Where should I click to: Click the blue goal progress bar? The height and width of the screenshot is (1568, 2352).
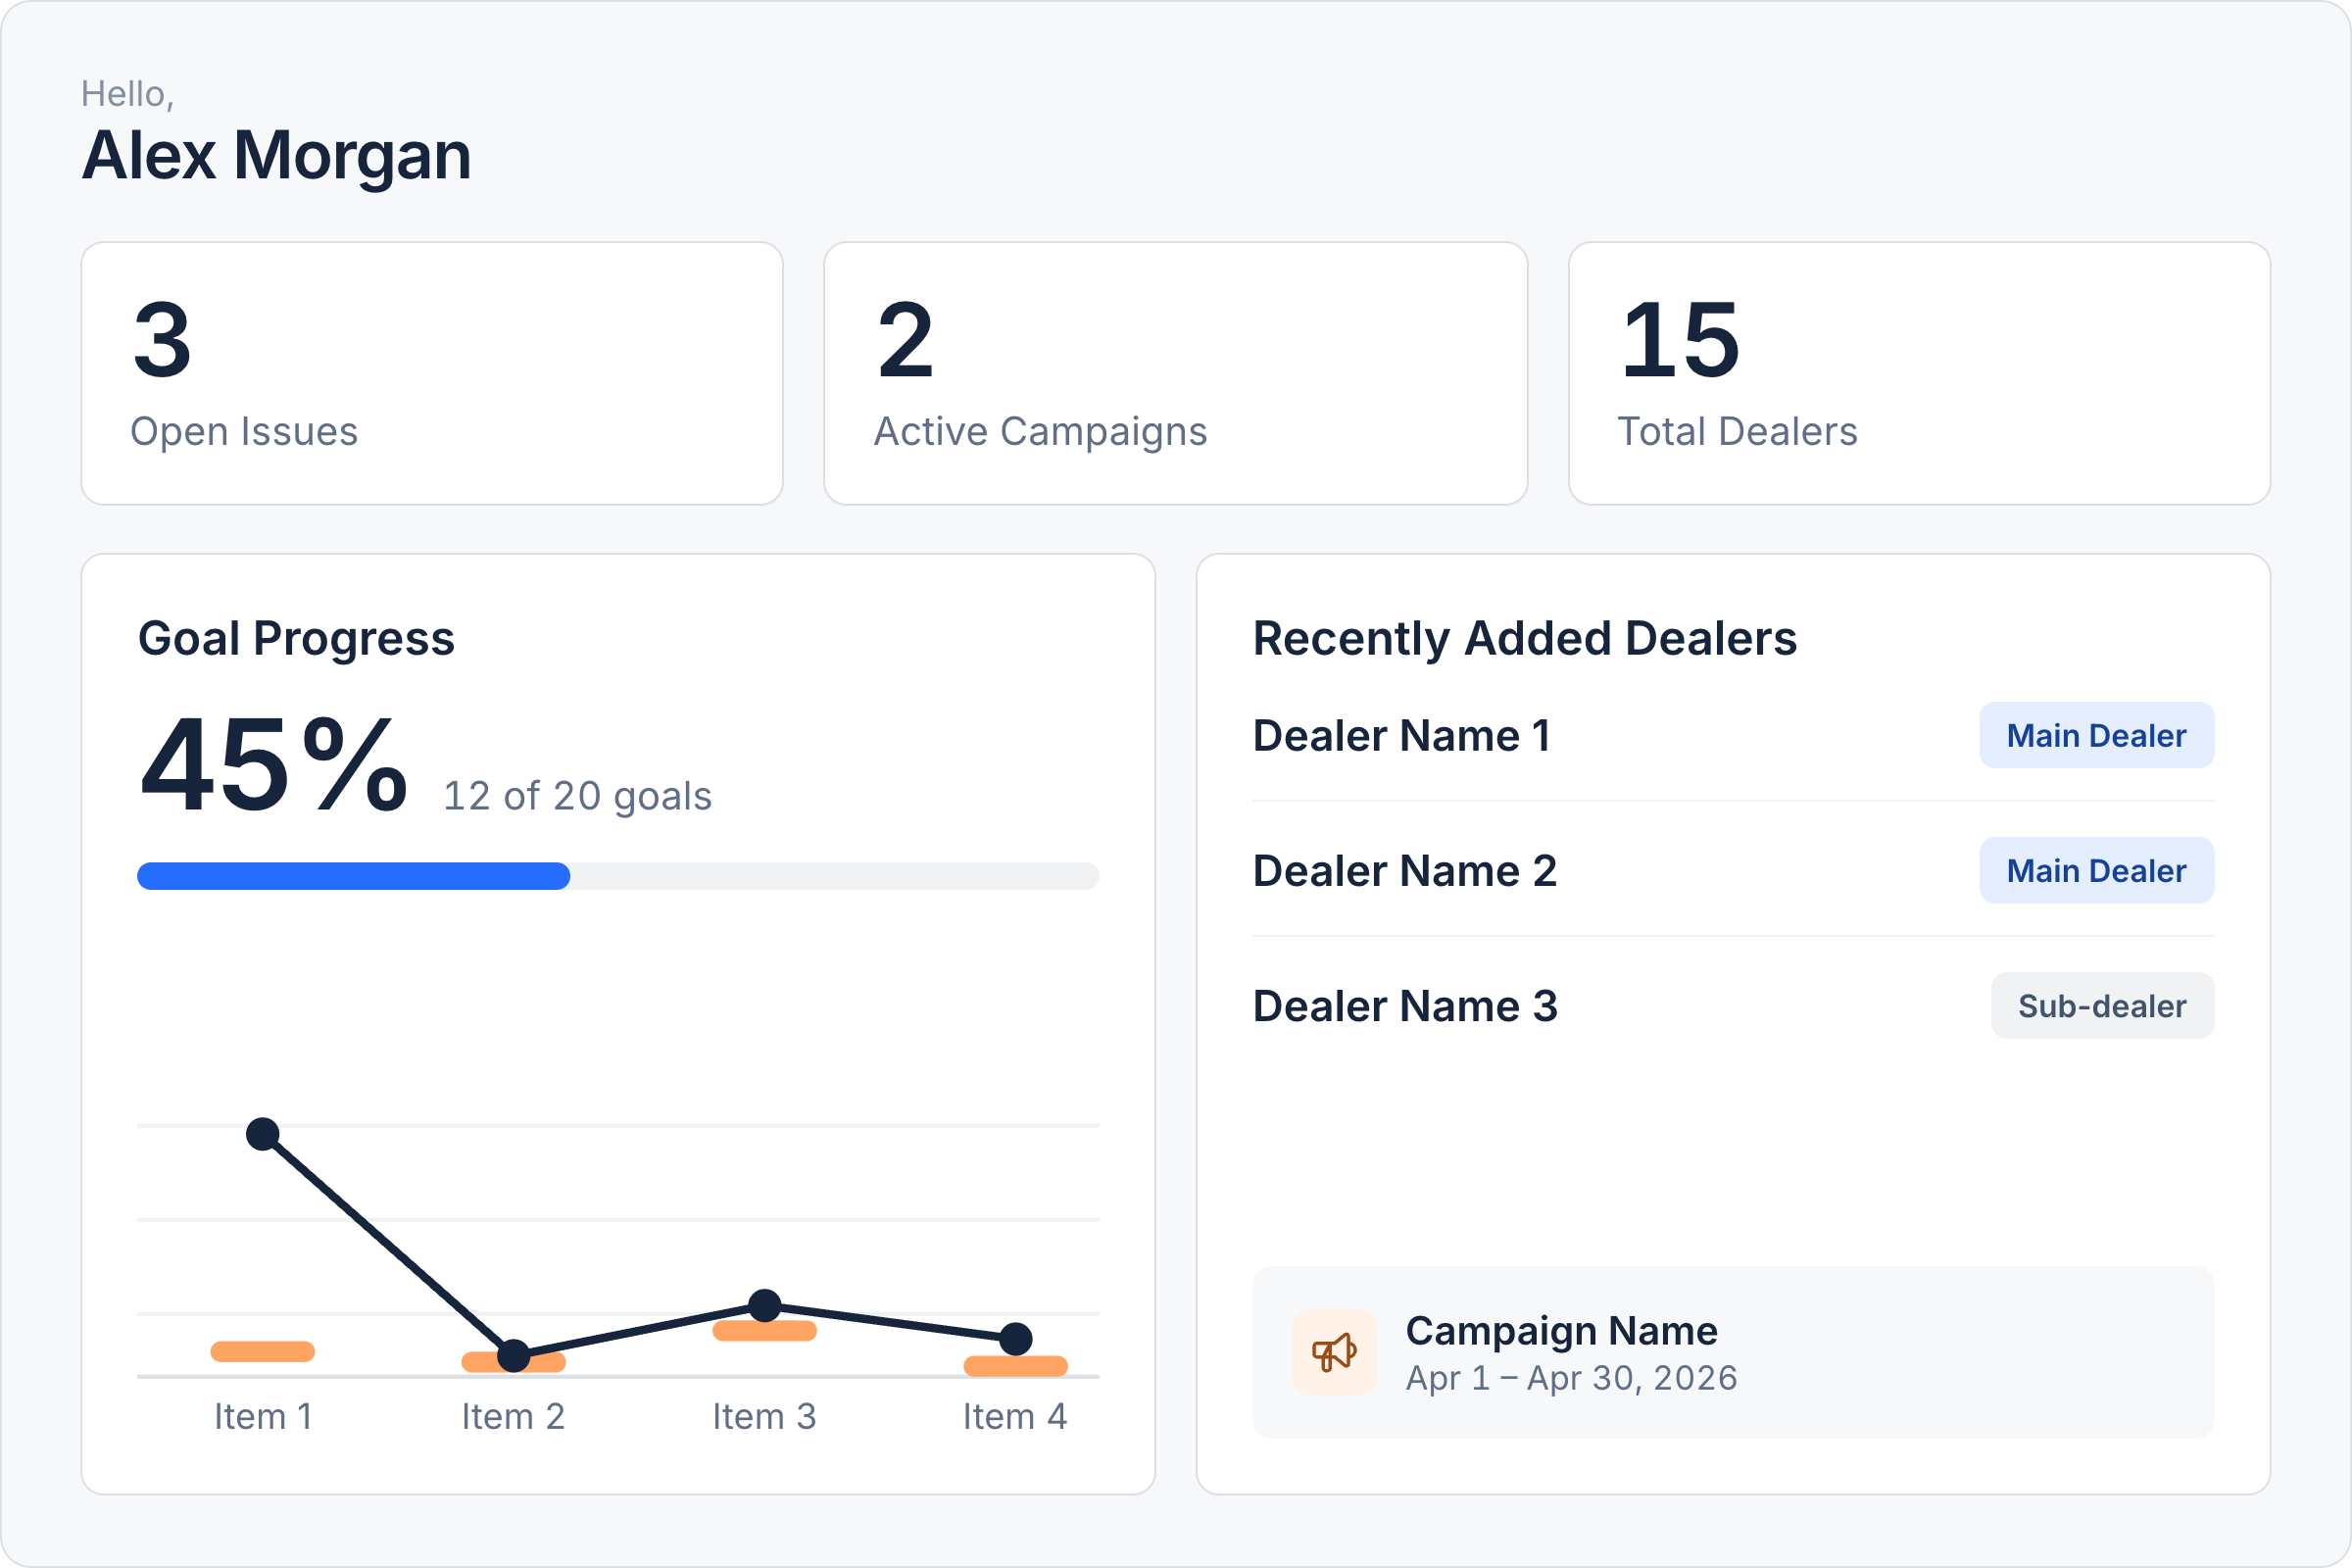click(x=353, y=876)
